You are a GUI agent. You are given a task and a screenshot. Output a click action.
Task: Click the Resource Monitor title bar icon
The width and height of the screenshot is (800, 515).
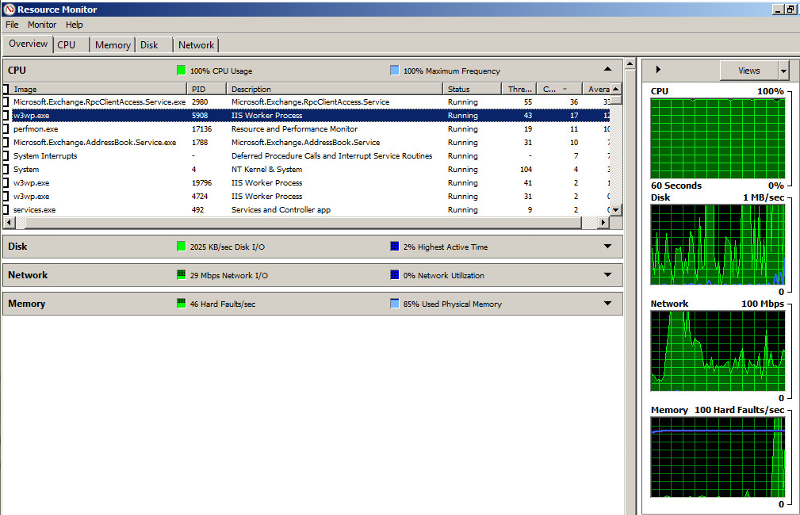[9, 9]
